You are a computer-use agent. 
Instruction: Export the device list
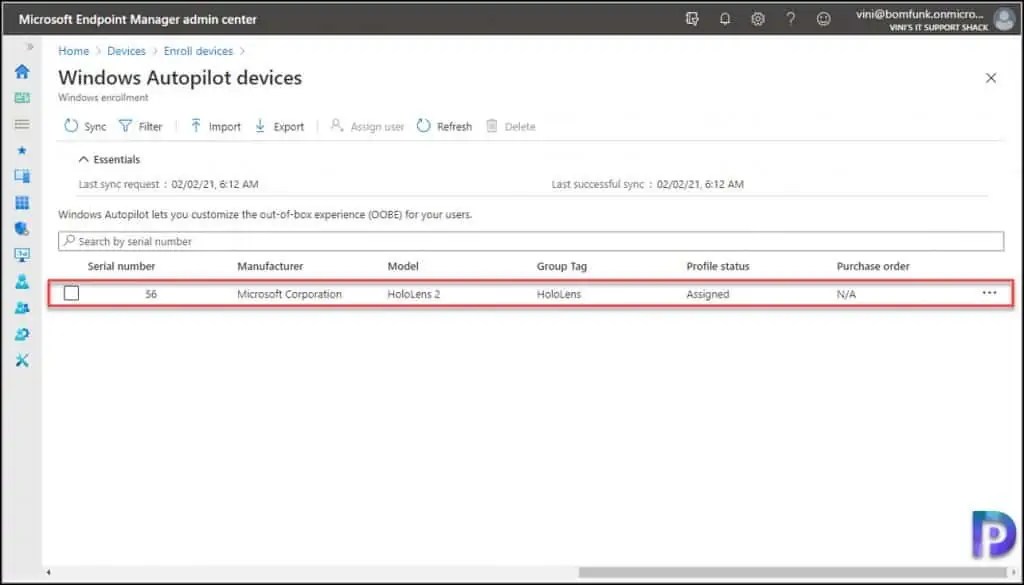pyautogui.click(x=280, y=126)
